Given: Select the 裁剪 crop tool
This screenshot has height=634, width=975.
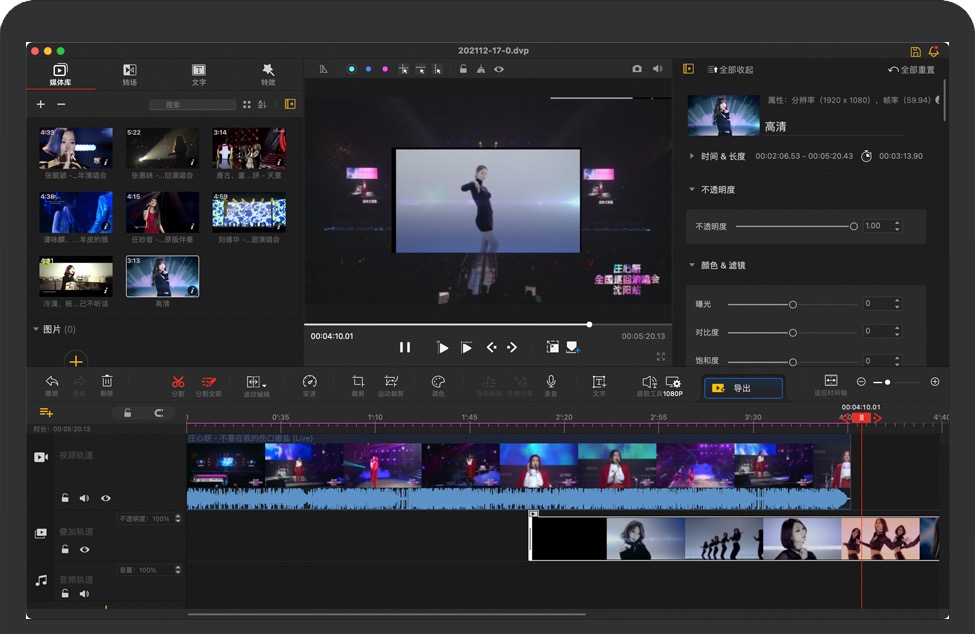Looking at the screenshot, I should pos(358,382).
